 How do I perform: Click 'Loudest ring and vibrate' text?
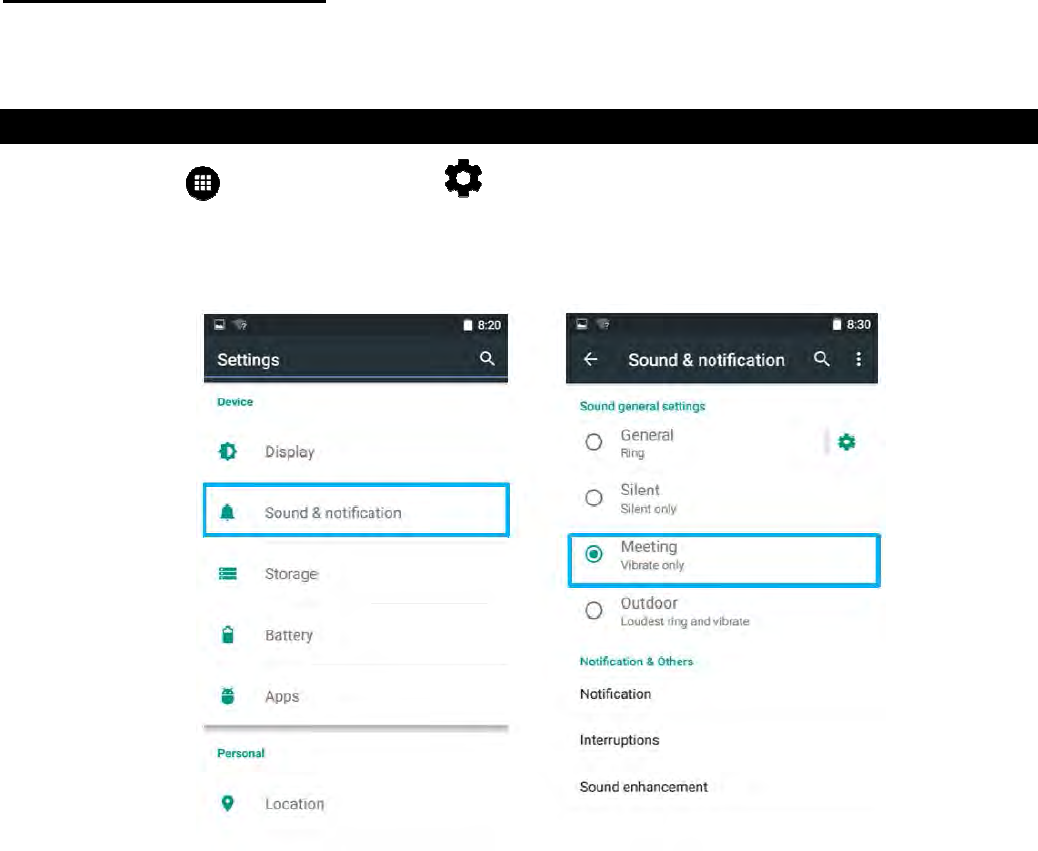(684, 621)
